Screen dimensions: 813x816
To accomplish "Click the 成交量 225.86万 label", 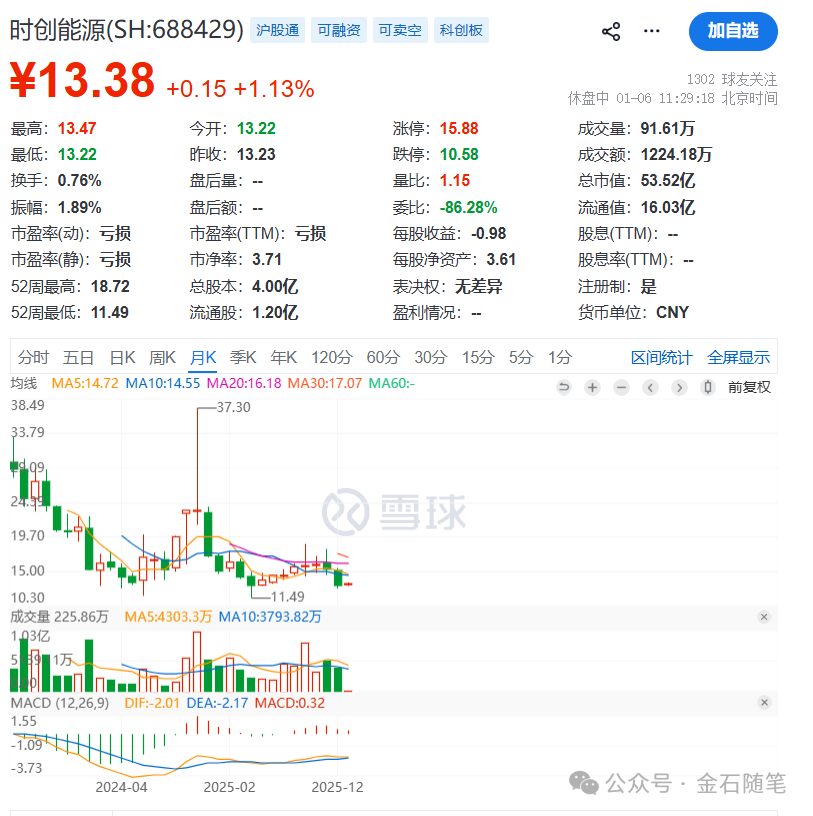I will pyautogui.click(x=59, y=617).
